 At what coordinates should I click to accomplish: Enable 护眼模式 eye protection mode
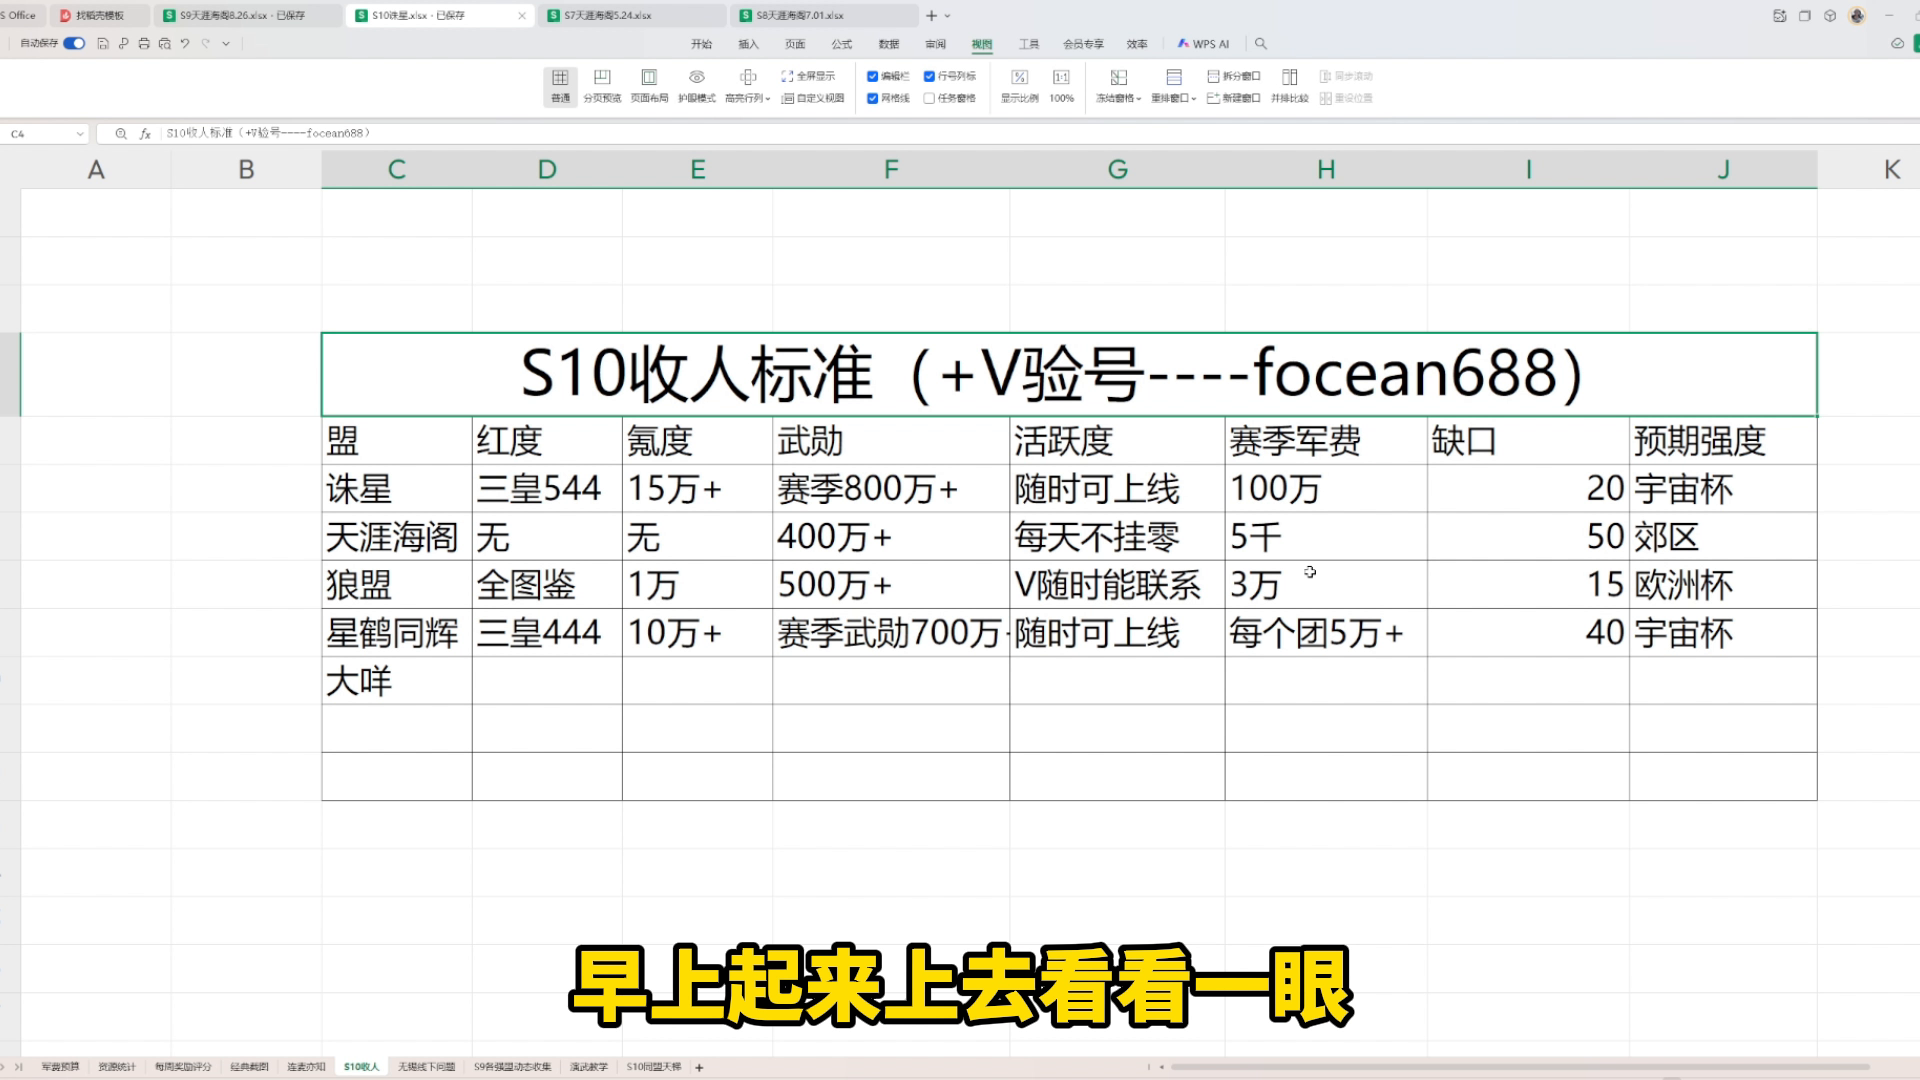click(697, 84)
